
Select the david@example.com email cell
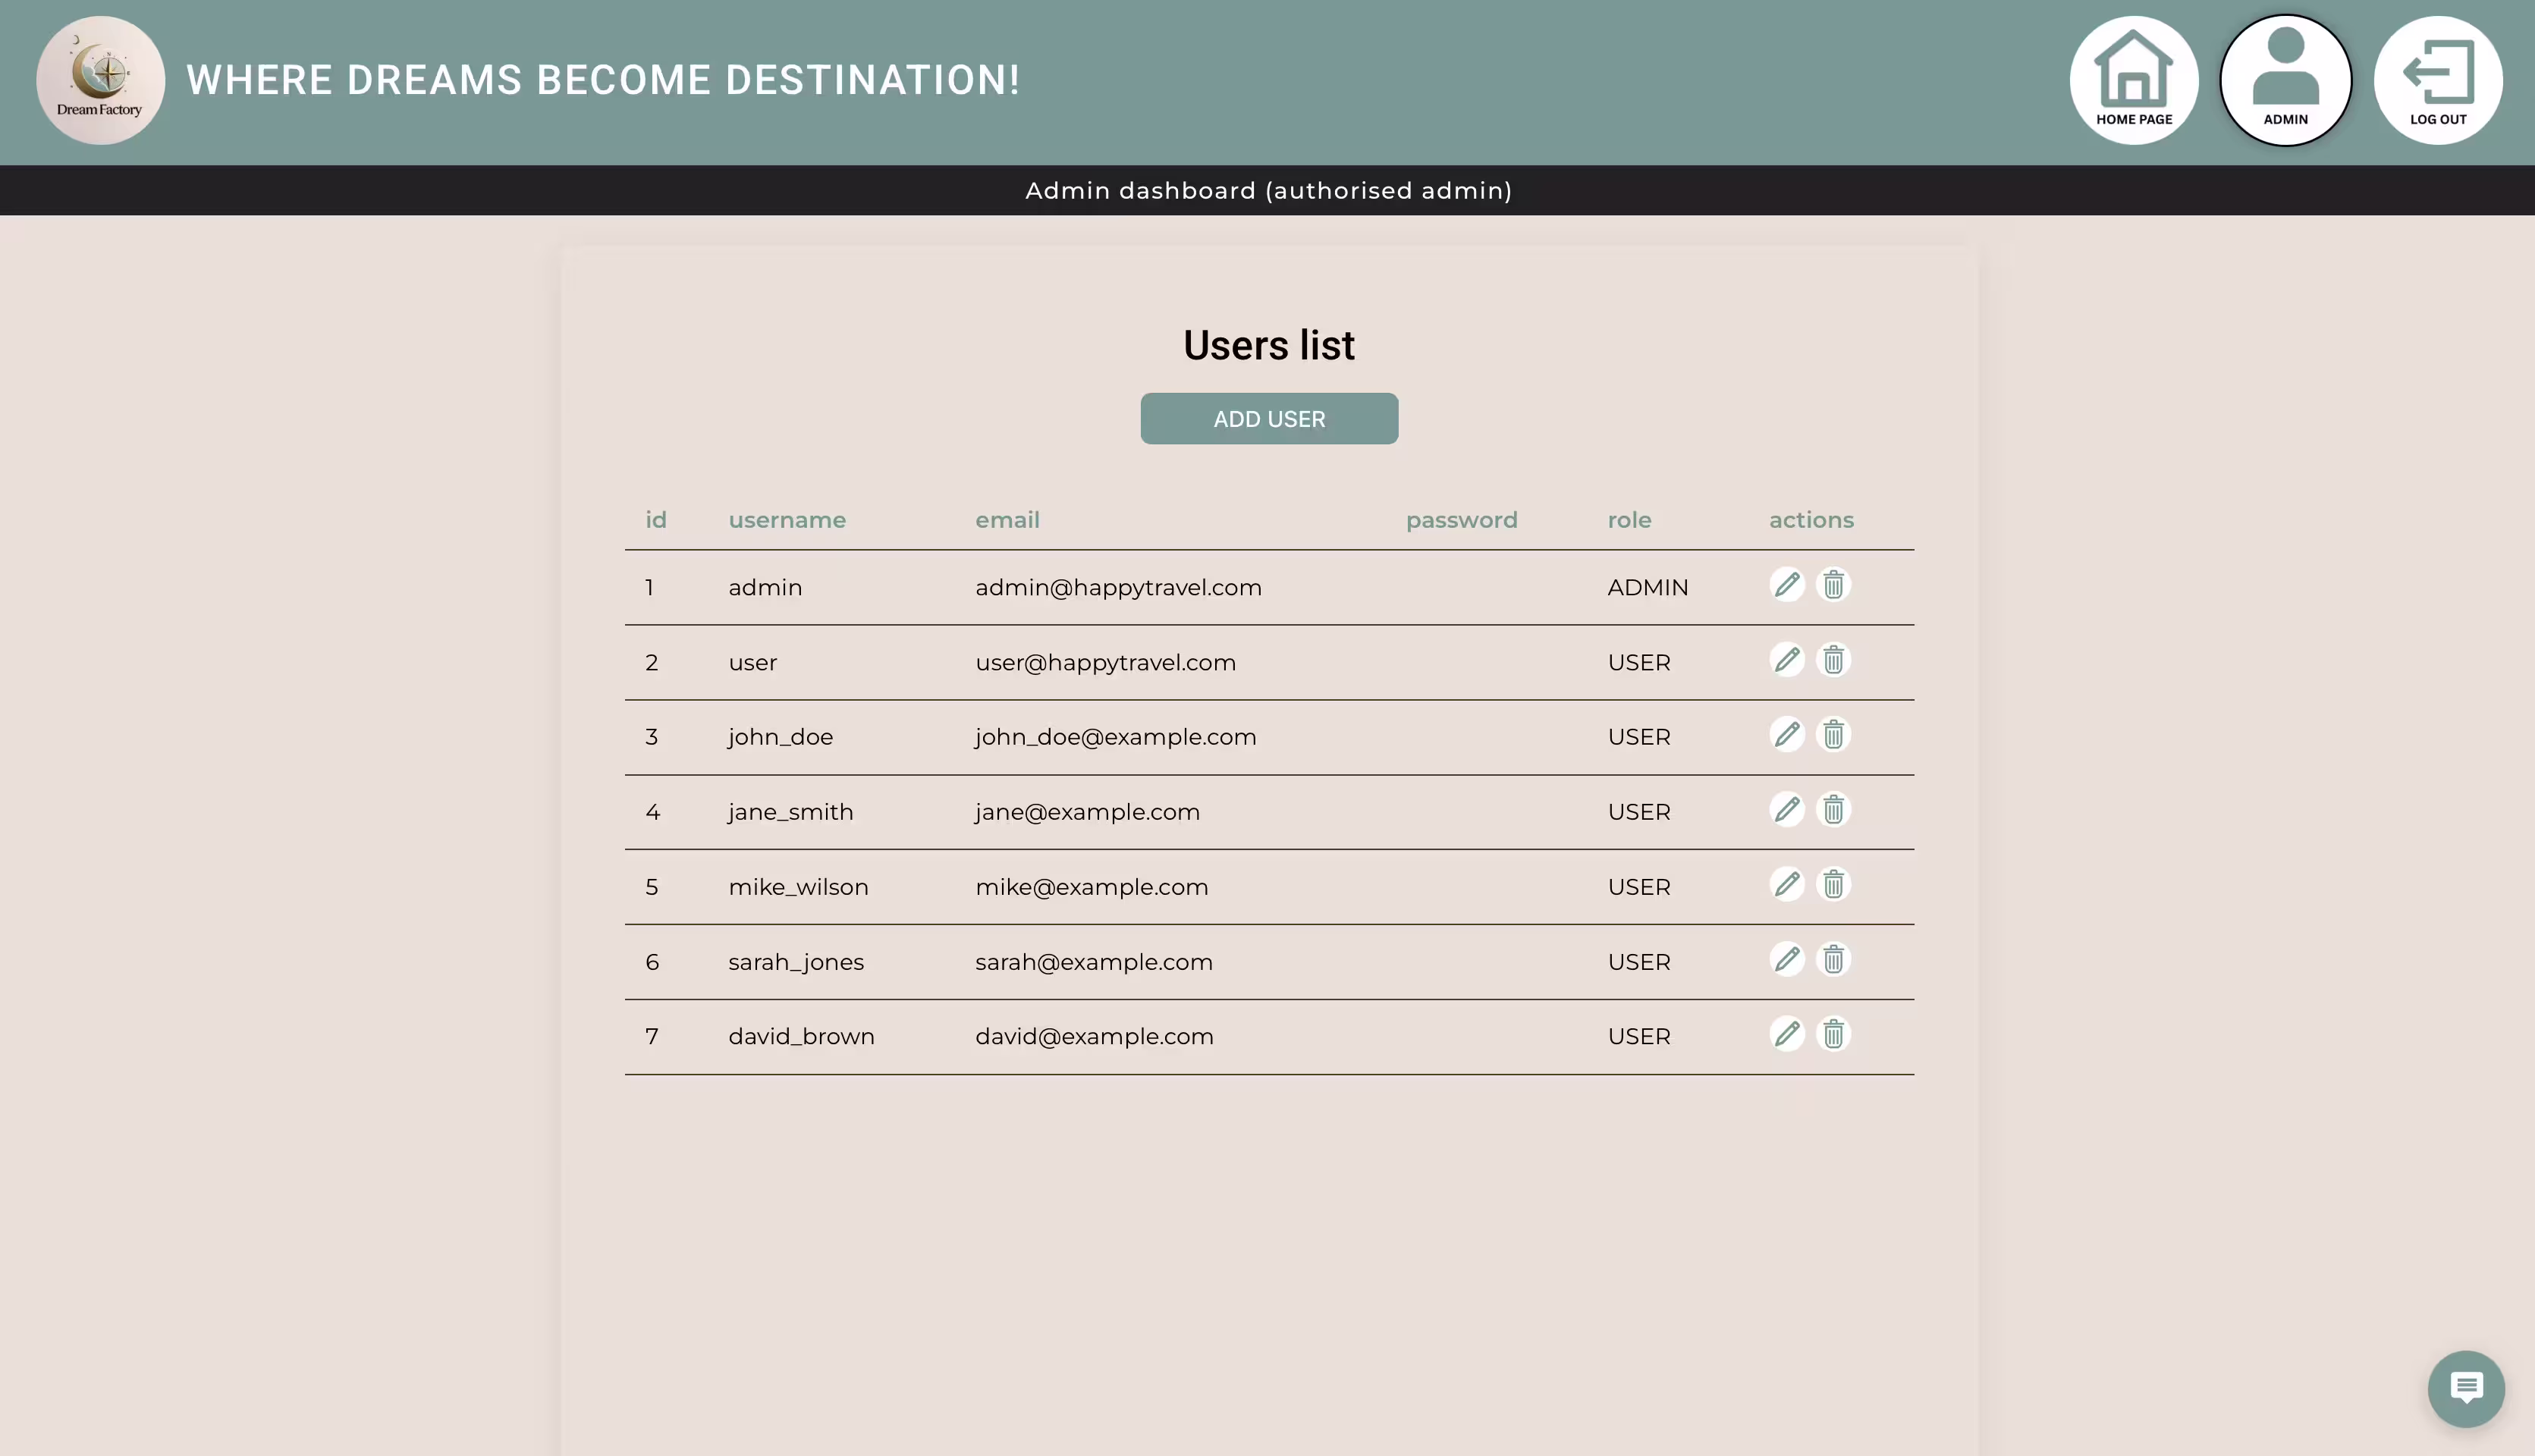1094,1037
